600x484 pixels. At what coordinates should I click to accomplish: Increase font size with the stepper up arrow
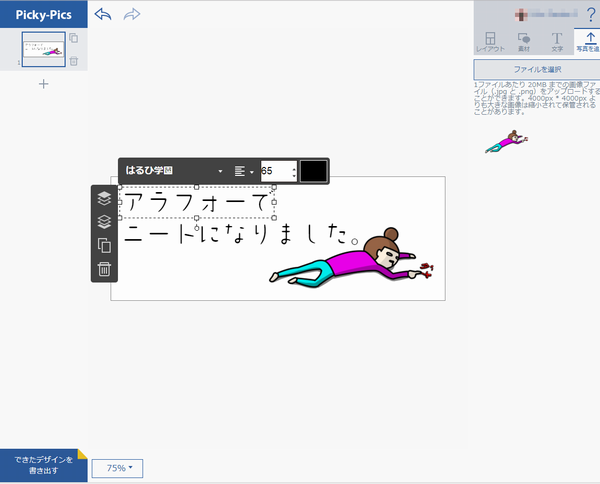(294, 168)
